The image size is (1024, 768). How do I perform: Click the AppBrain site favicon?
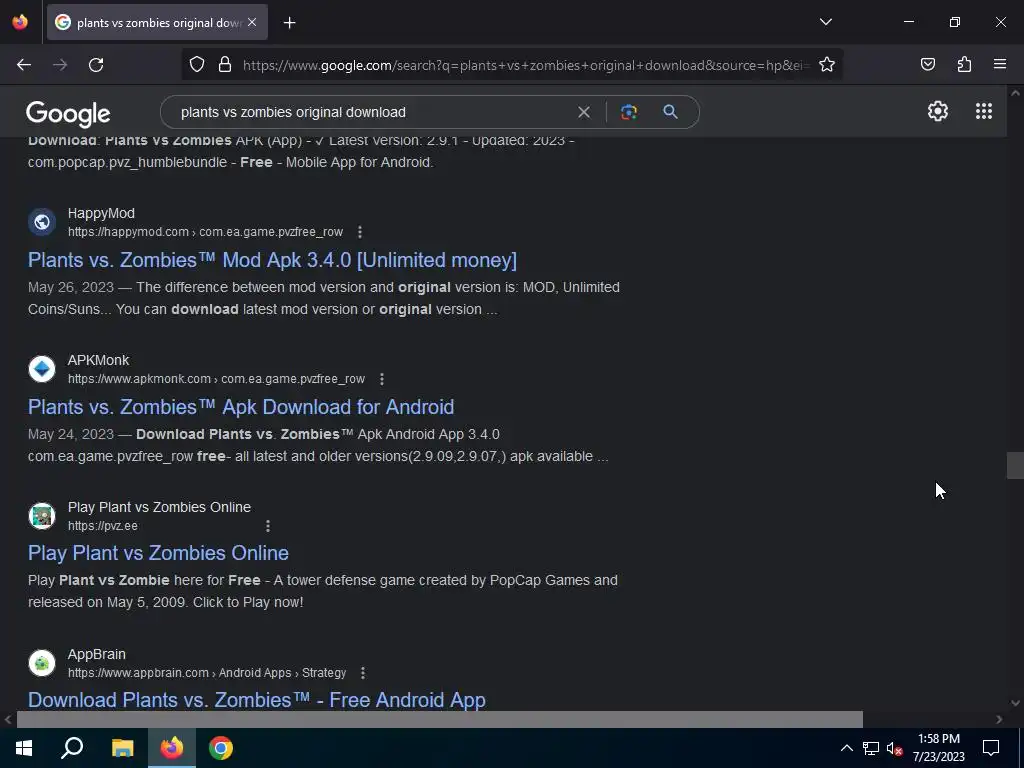[42, 663]
